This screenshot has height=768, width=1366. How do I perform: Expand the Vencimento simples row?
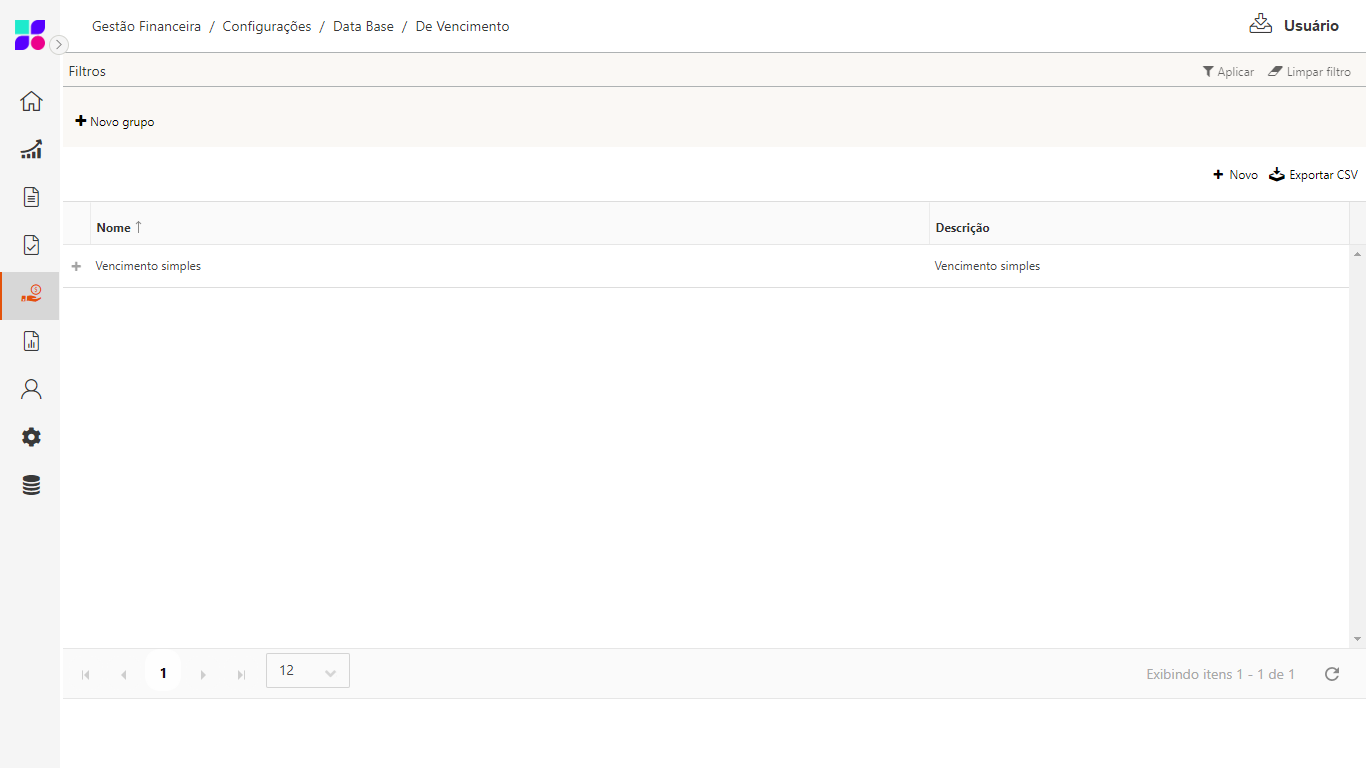click(x=76, y=267)
